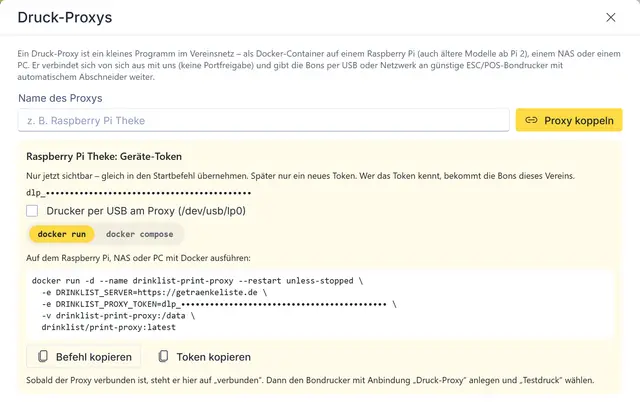Select the docker run tab
The width and height of the screenshot is (640, 407).
(62, 234)
